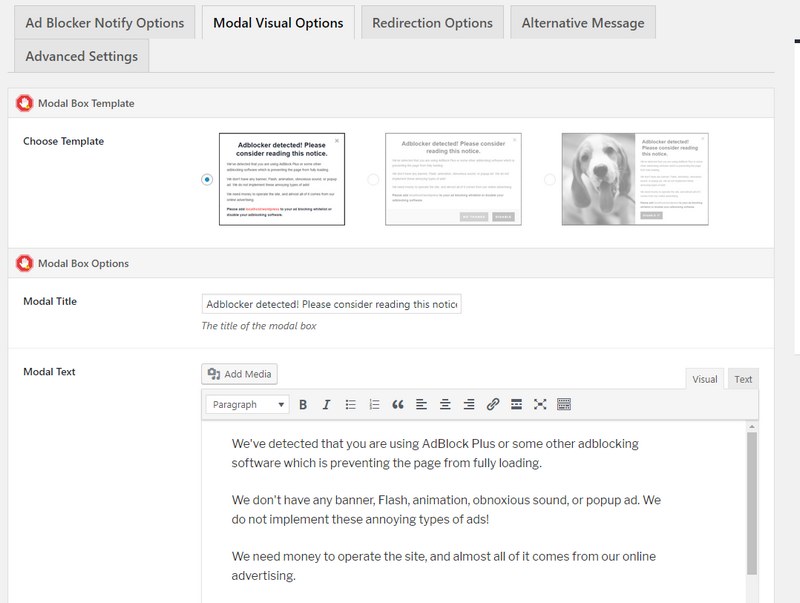Toggle bold formatting in editor toolbar
Image resolution: width=800 pixels, height=603 pixels.
click(x=303, y=405)
